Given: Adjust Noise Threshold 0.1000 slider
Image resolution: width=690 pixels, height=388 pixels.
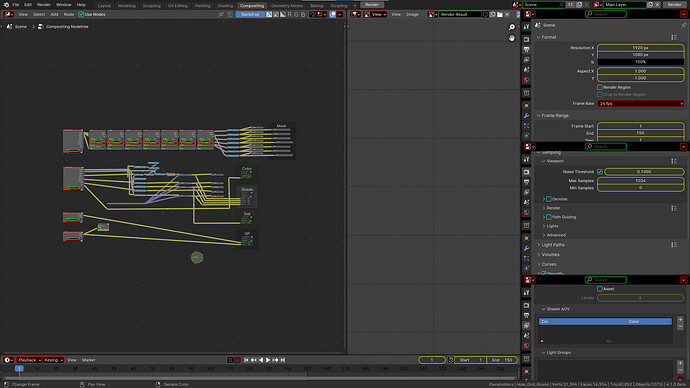Looking at the screenshot, I should [644, 172].
